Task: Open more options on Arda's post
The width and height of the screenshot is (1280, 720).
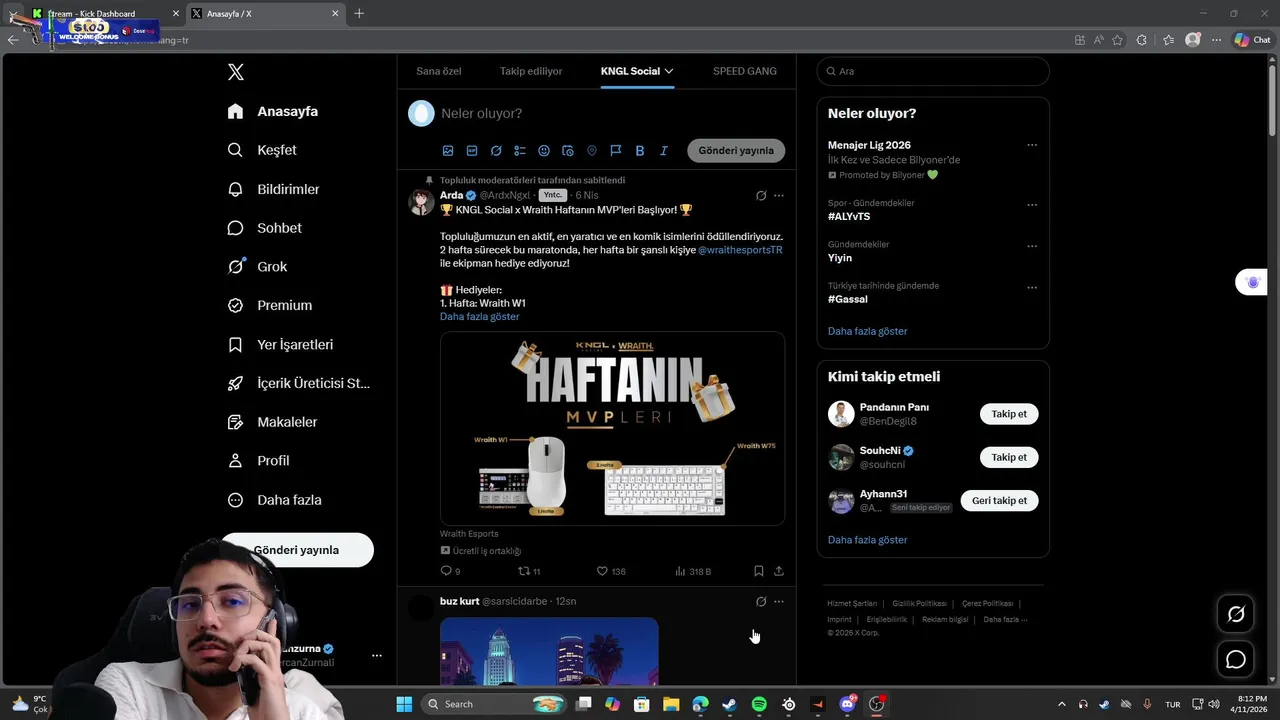Action: tap(779, 196)
